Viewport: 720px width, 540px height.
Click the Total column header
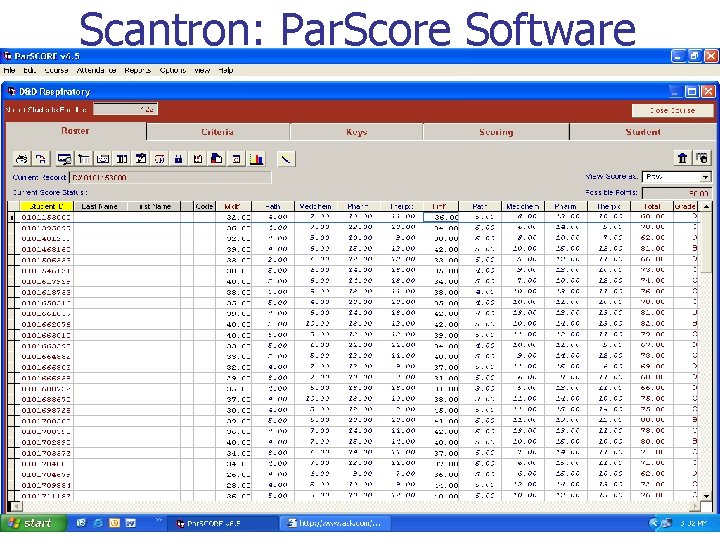pyautogui.click(x=652, y=206)
